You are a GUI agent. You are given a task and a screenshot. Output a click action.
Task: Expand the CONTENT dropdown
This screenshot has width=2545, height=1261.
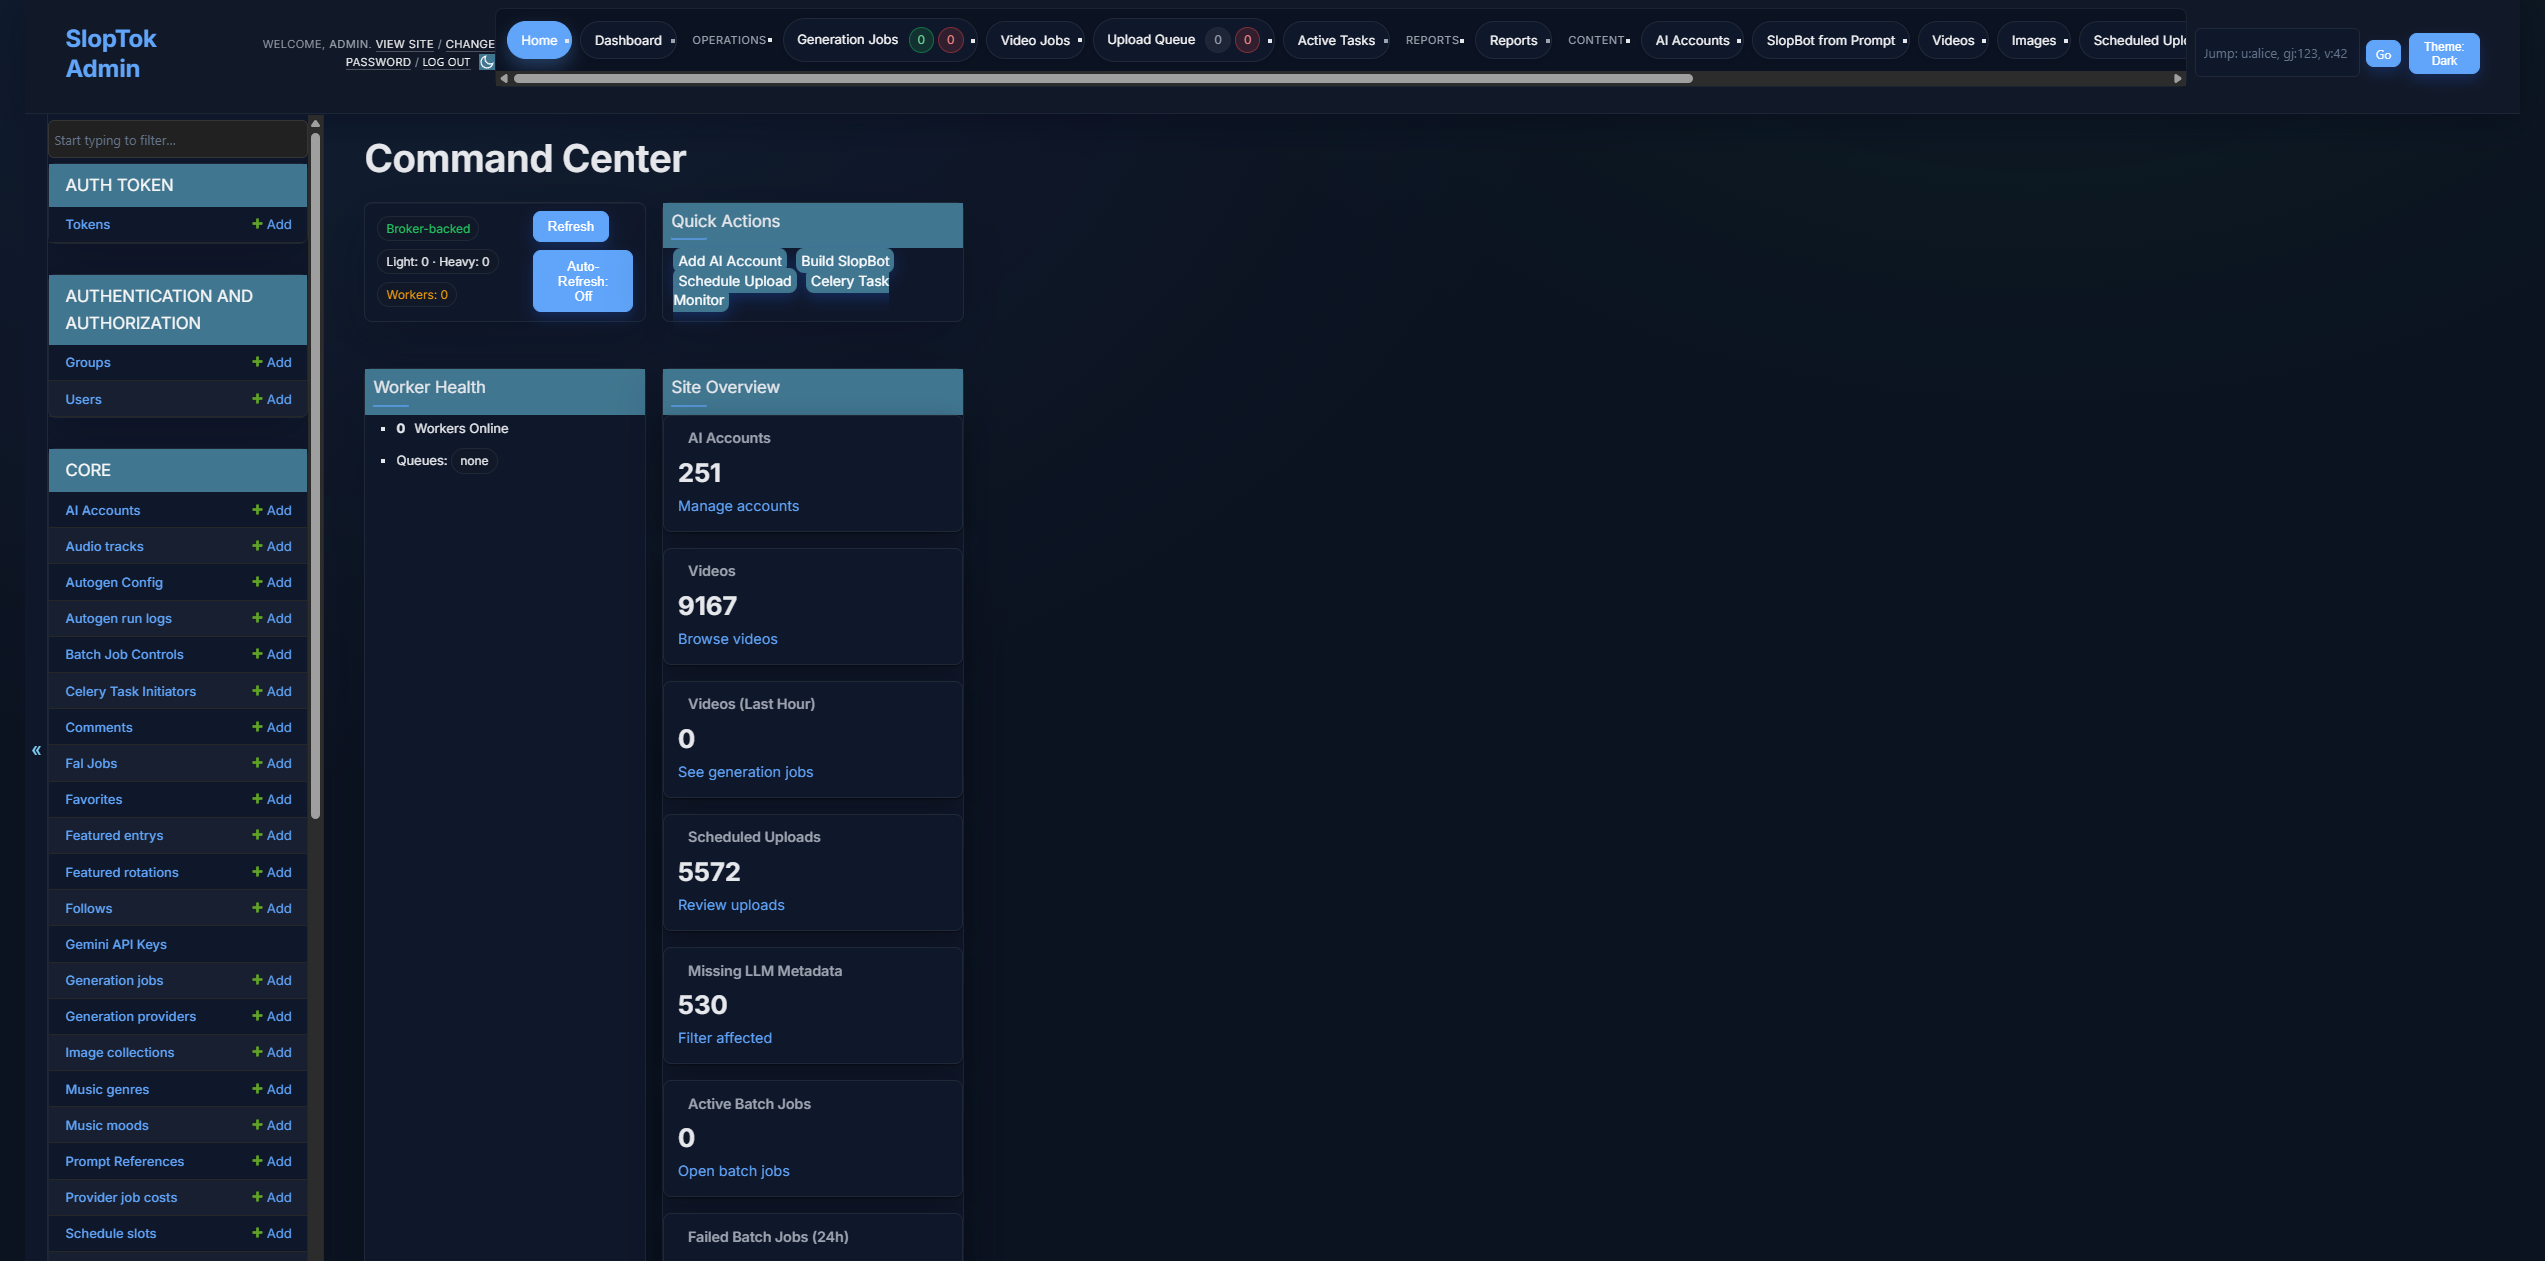point(1598,40)
